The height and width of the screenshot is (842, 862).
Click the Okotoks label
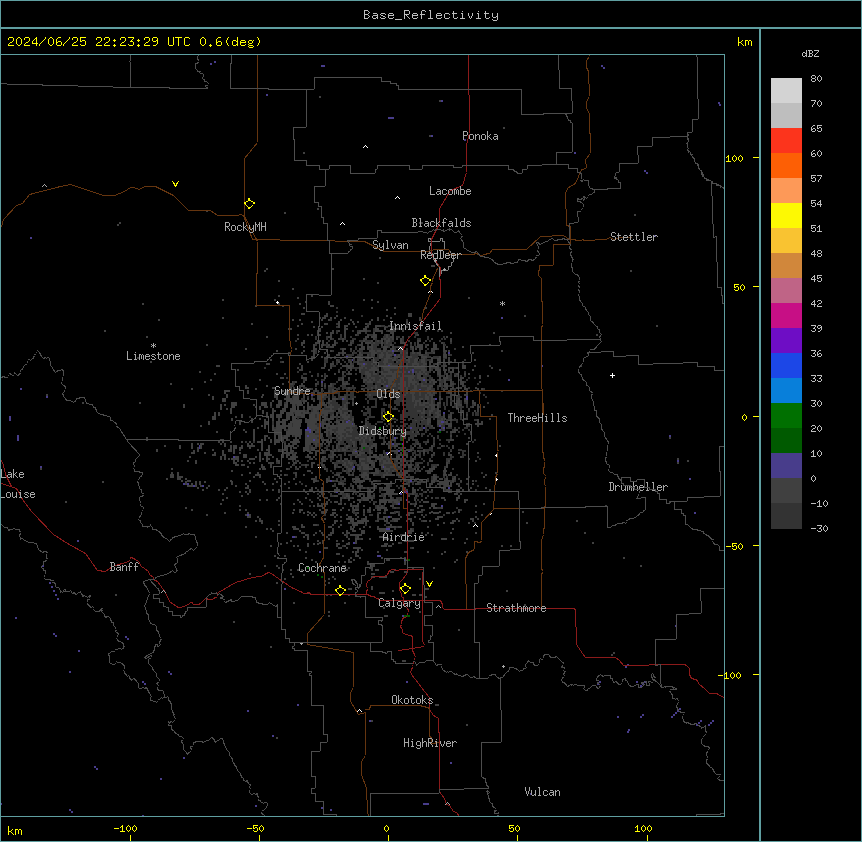click(x=412, y=700)
